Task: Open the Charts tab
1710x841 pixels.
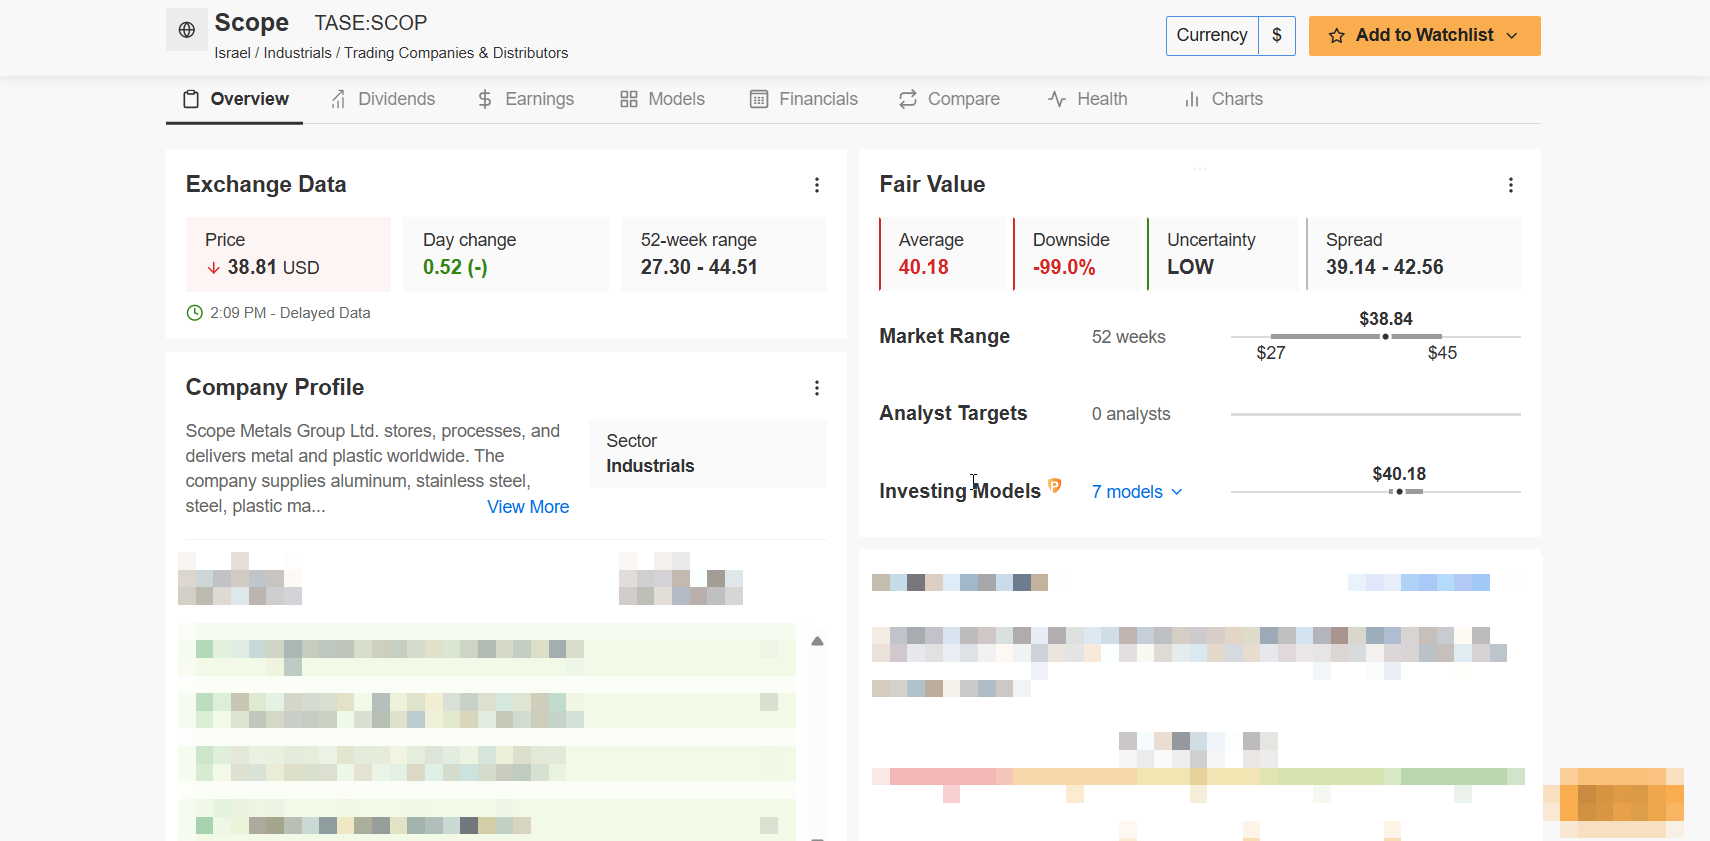Action: [1223, 99]
